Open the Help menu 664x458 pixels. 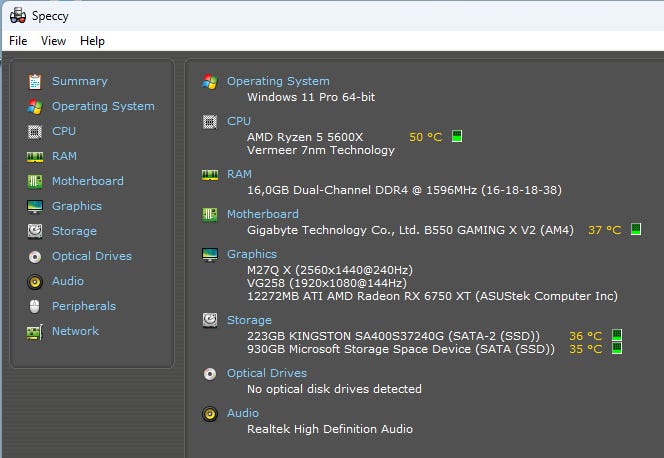point(92,41)
